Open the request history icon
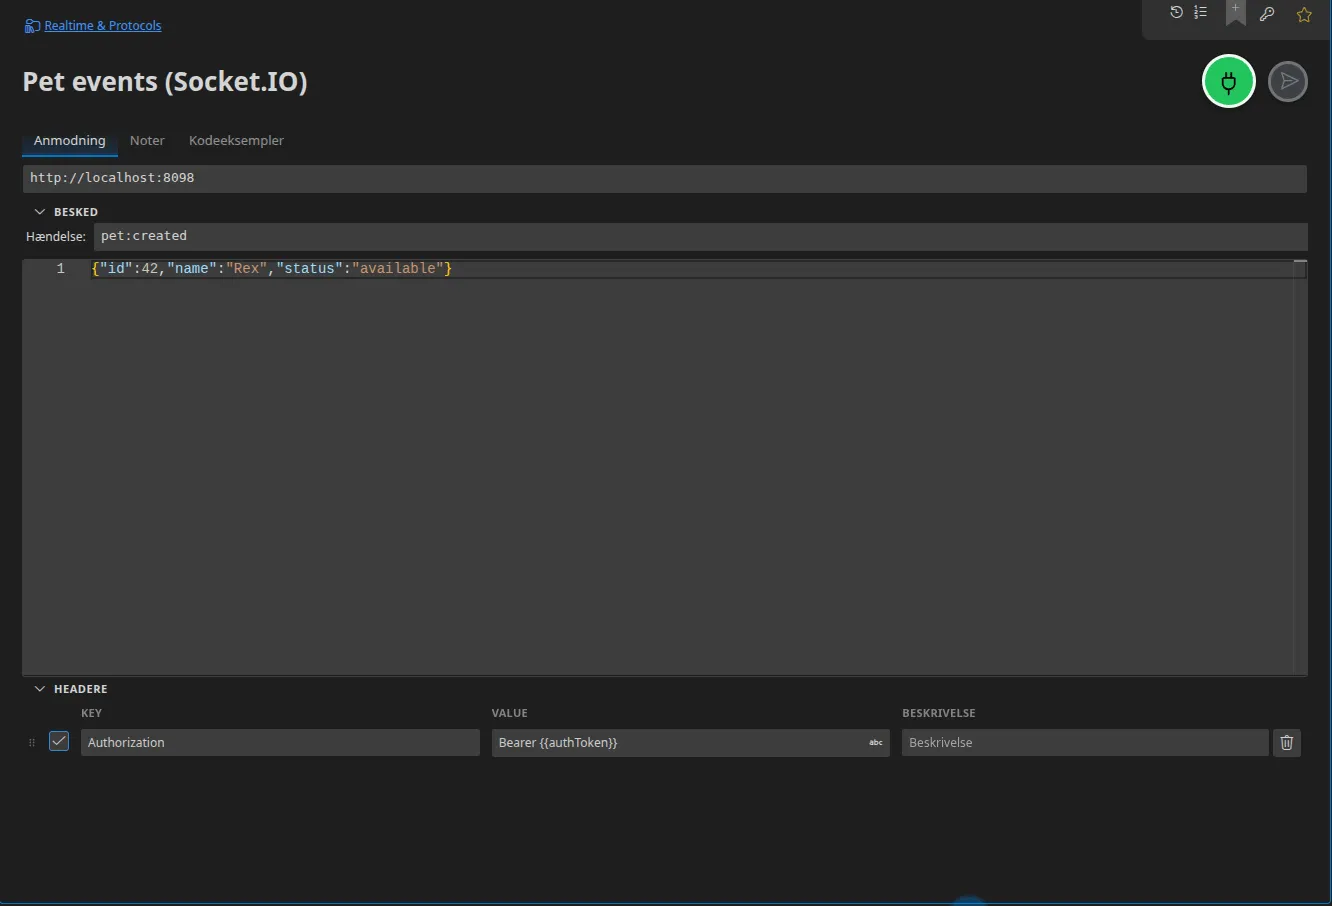The height and width of the screenshot is (906, 1332). point(1176,13)
